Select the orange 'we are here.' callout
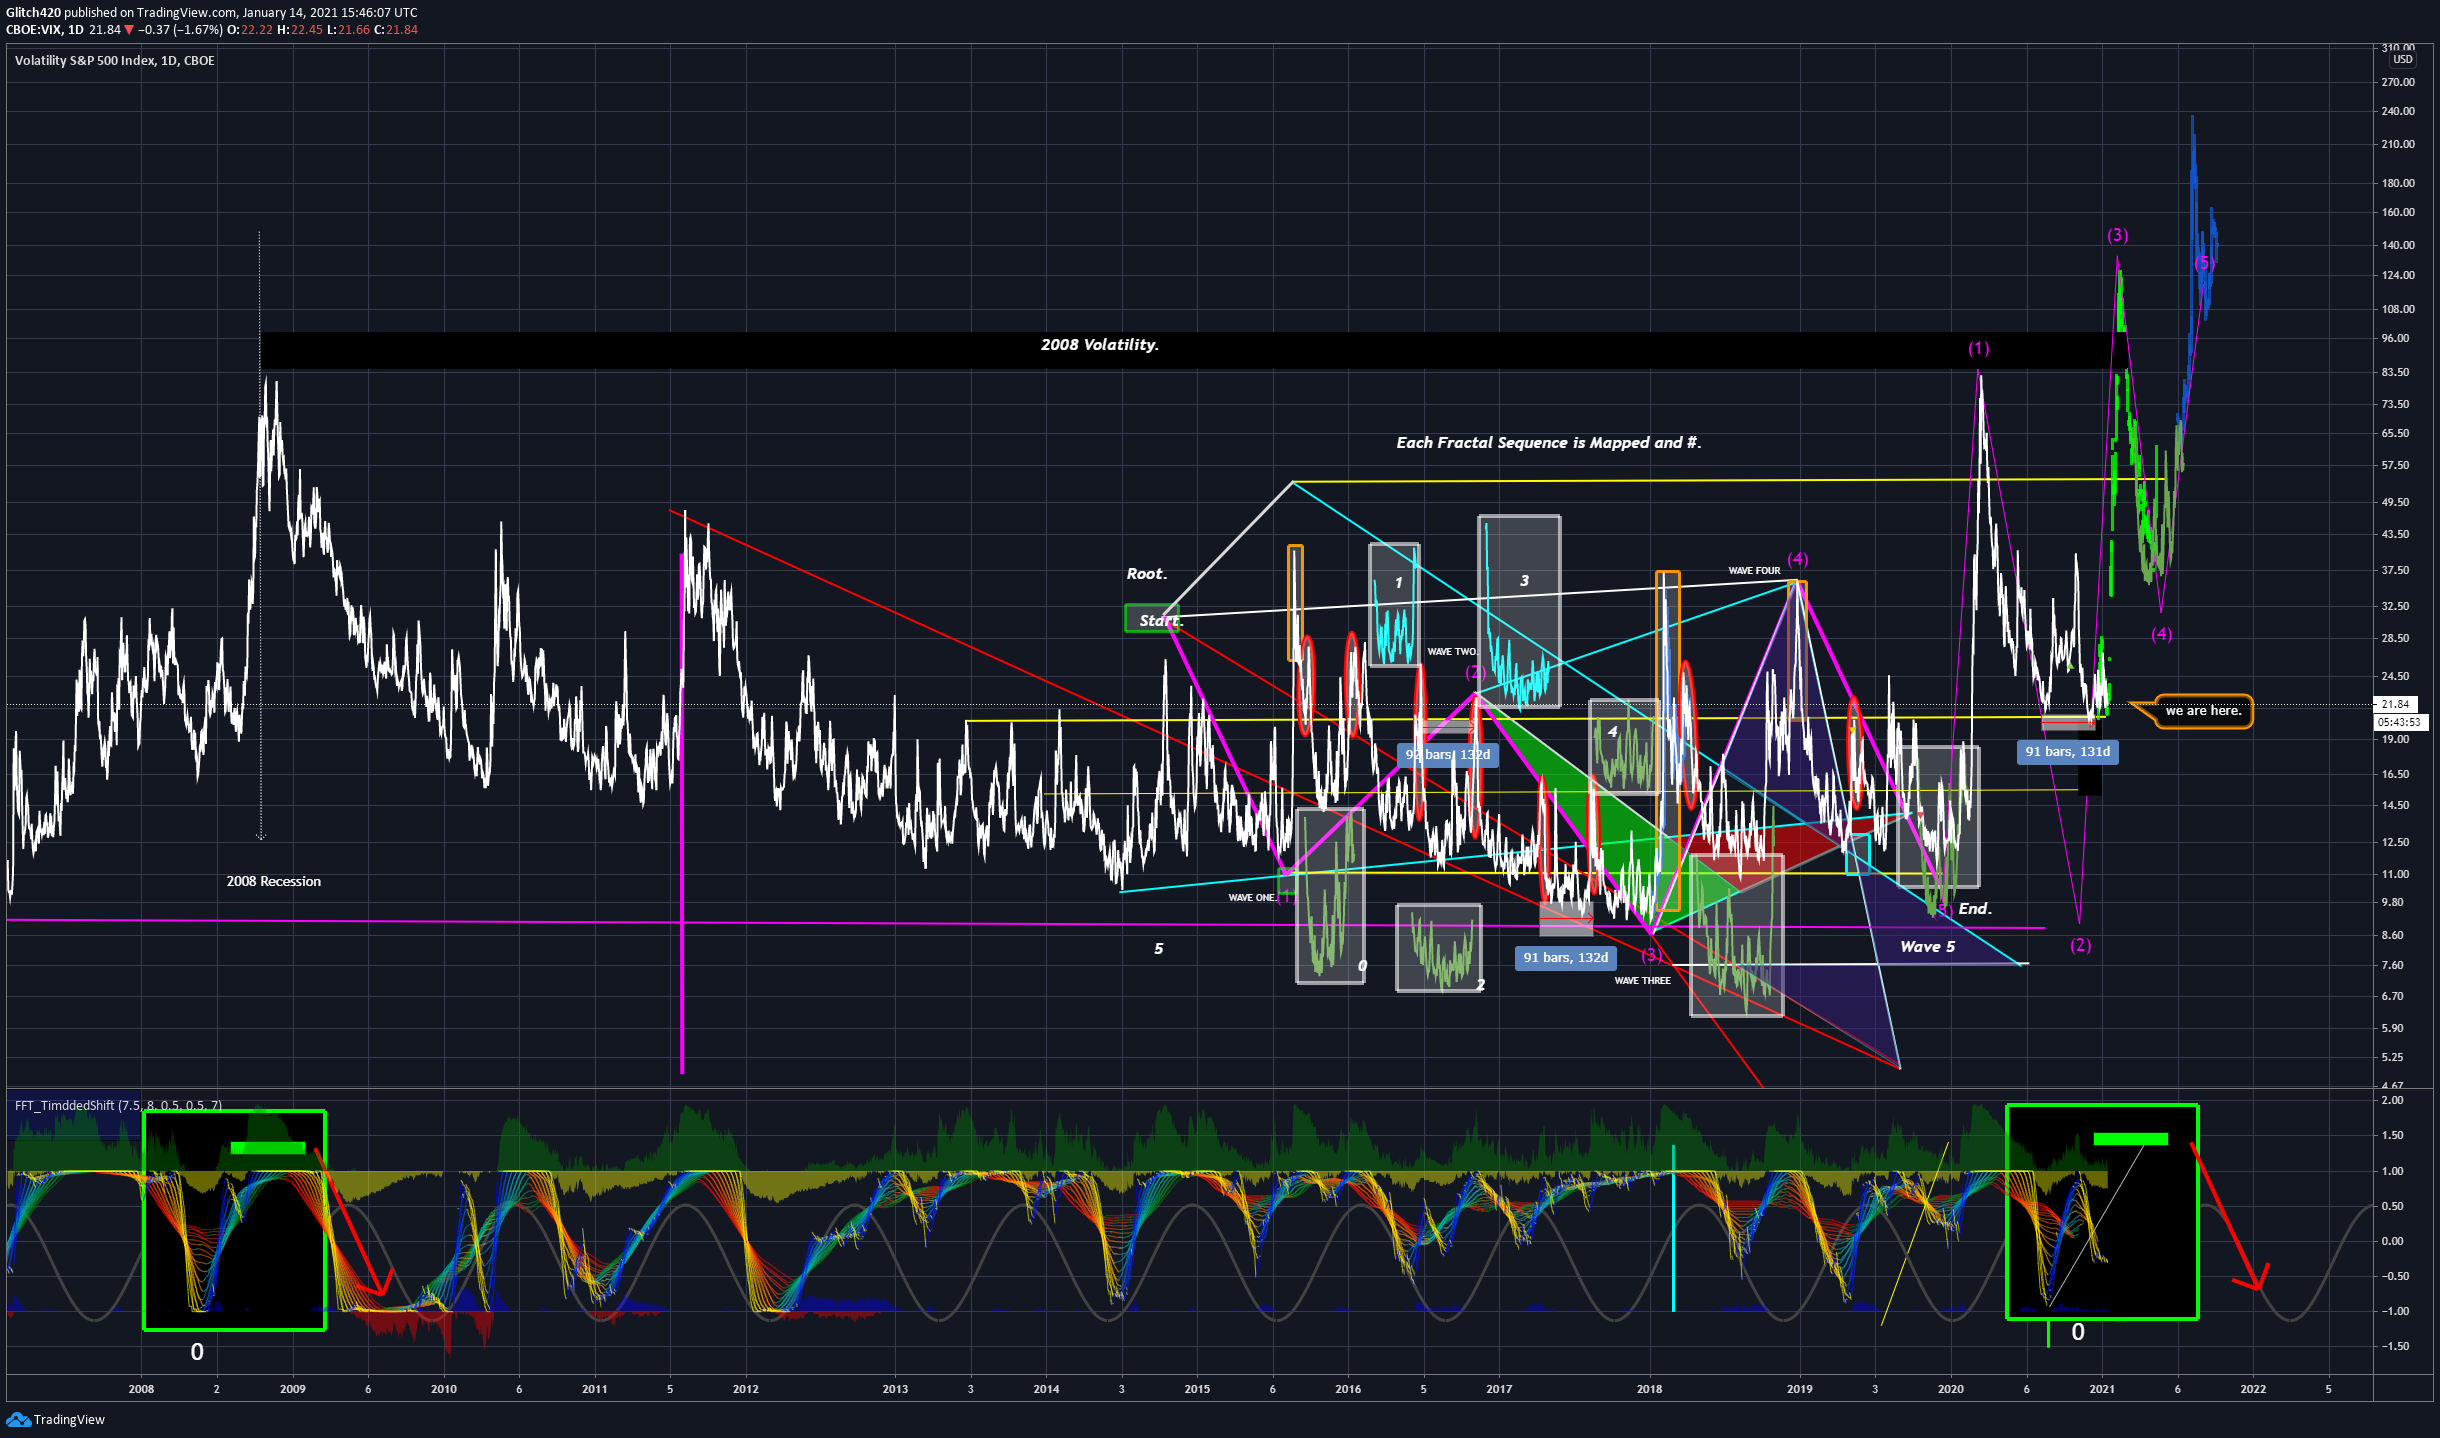Viewport: 2440px width, 1438px height. [2203, 711]
